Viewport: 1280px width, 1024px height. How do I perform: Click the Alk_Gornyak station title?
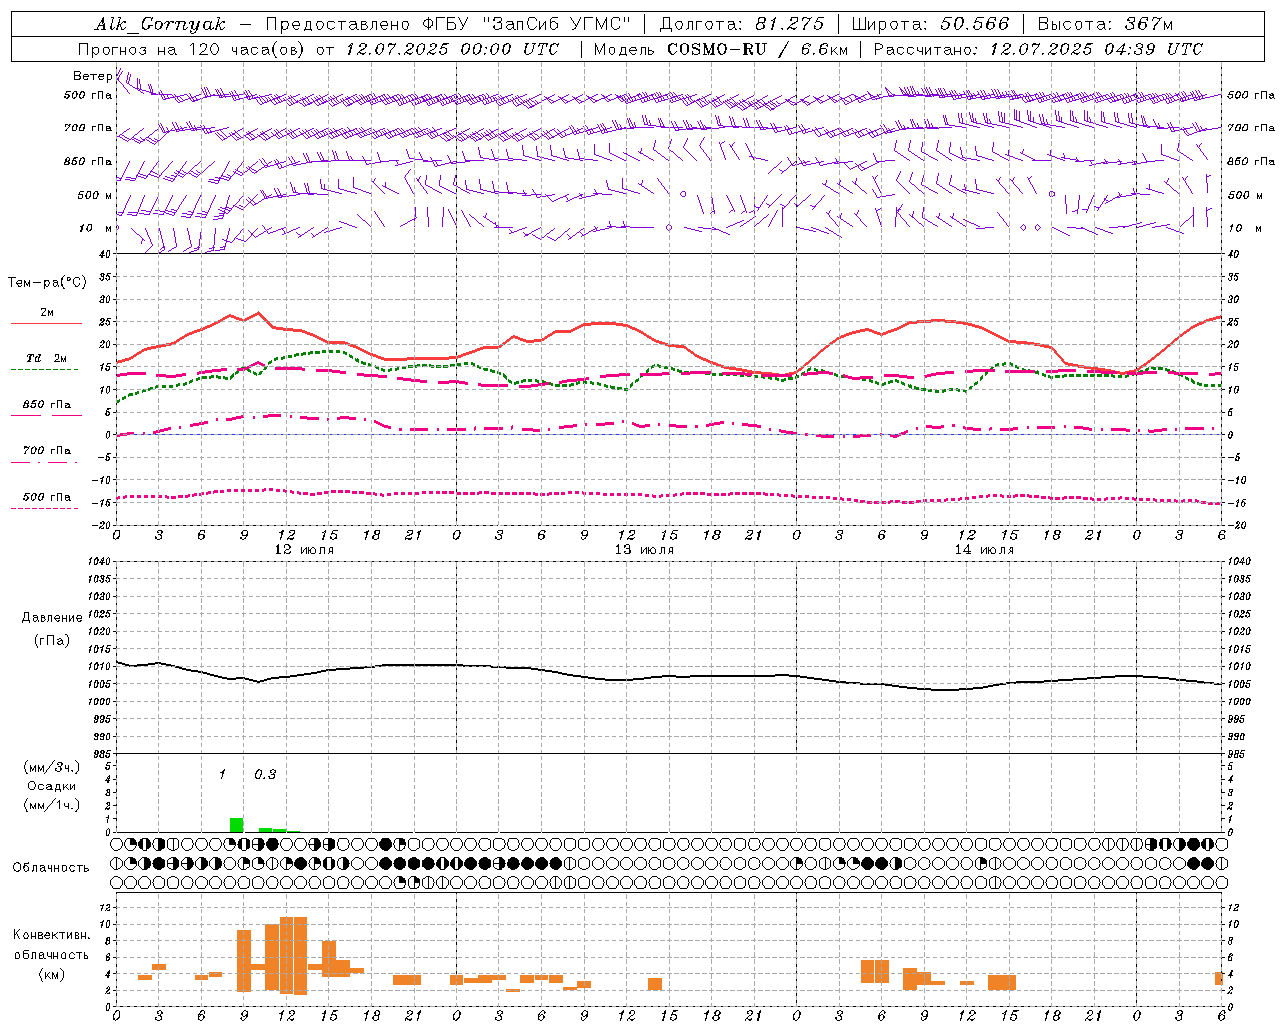(x=160, y=24)
